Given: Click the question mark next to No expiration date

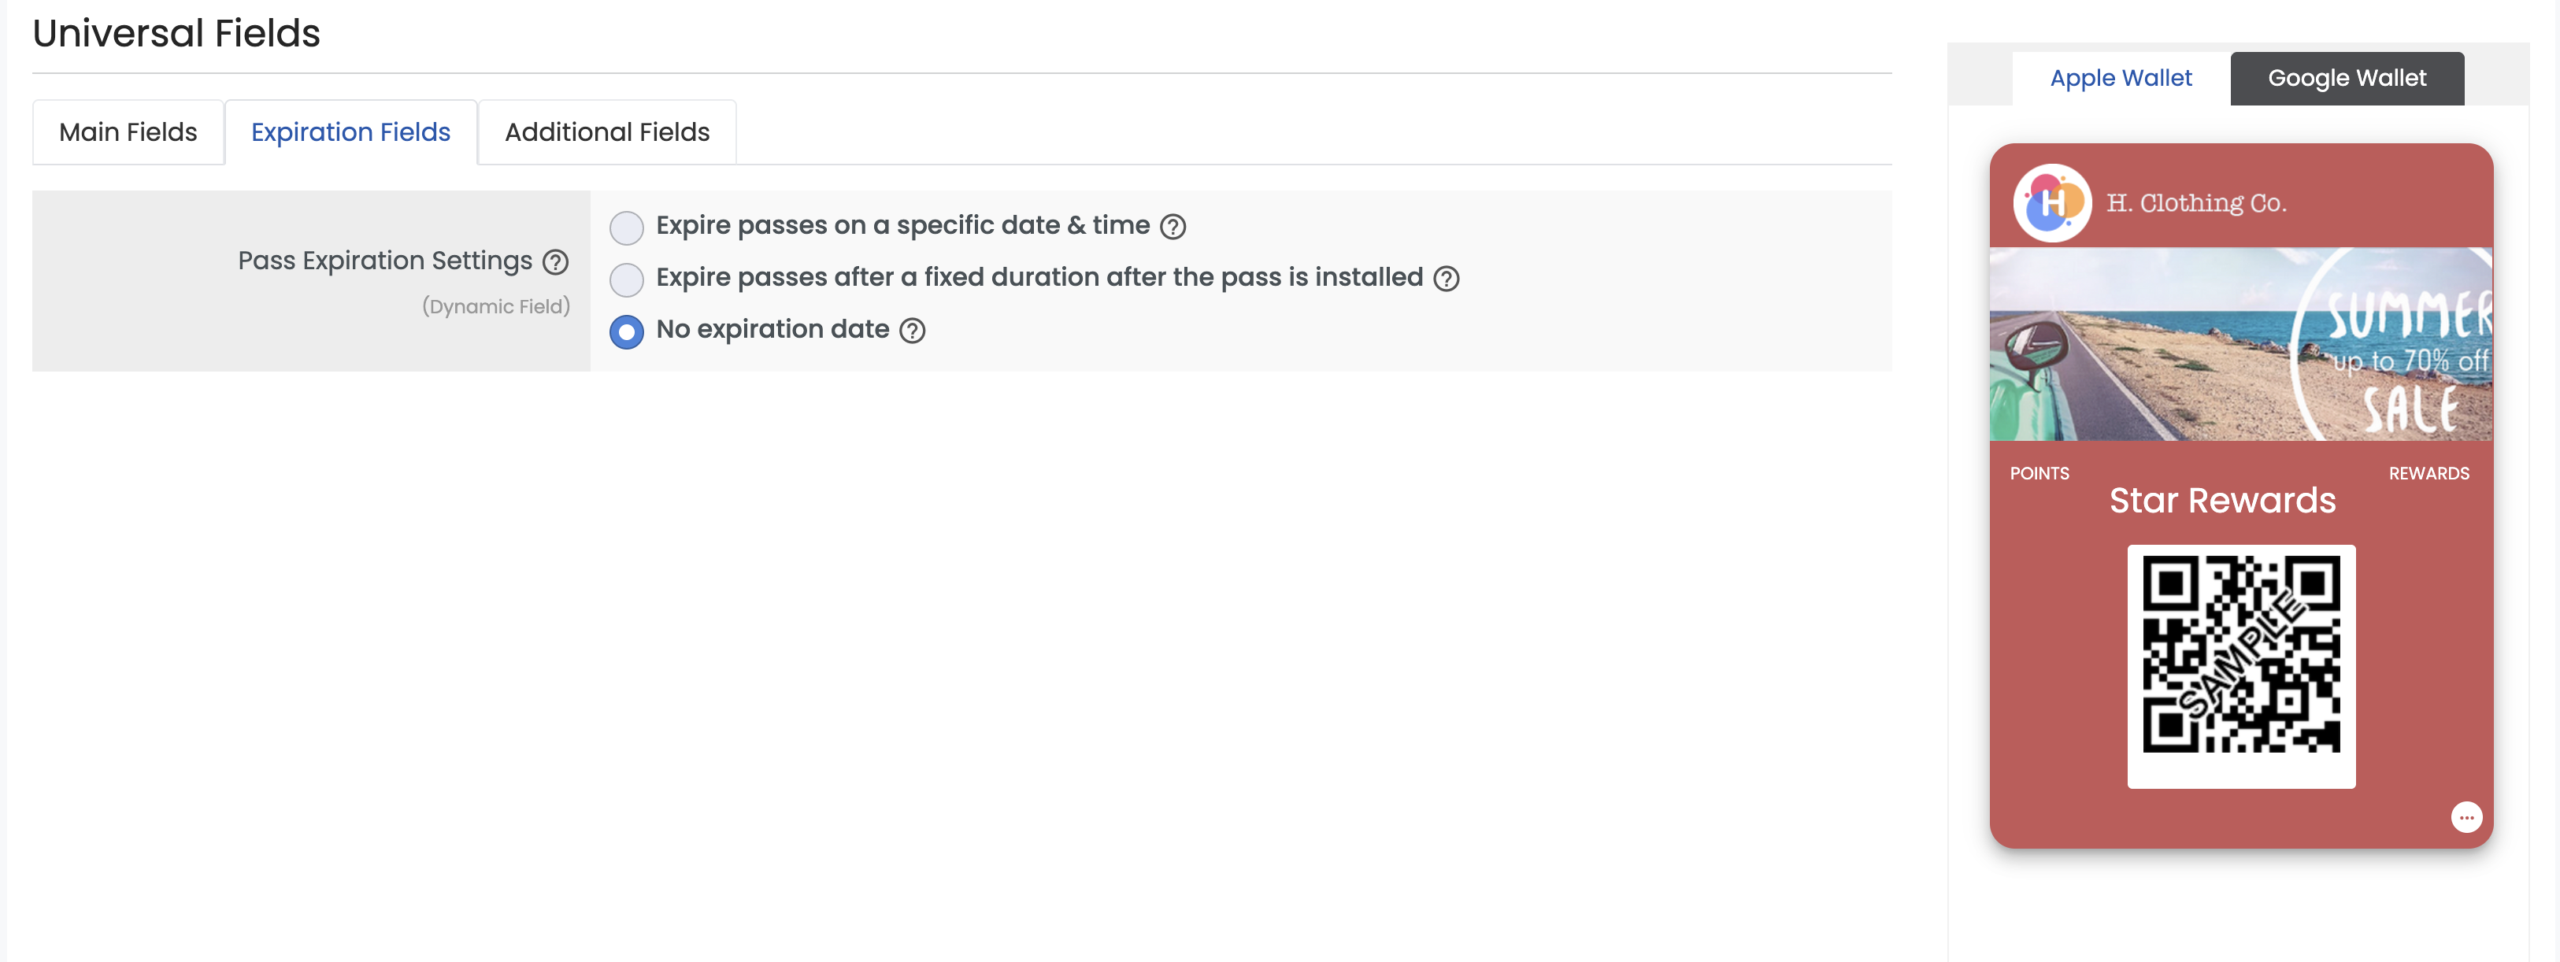Looking at the screenshot, I should point(913,330).
